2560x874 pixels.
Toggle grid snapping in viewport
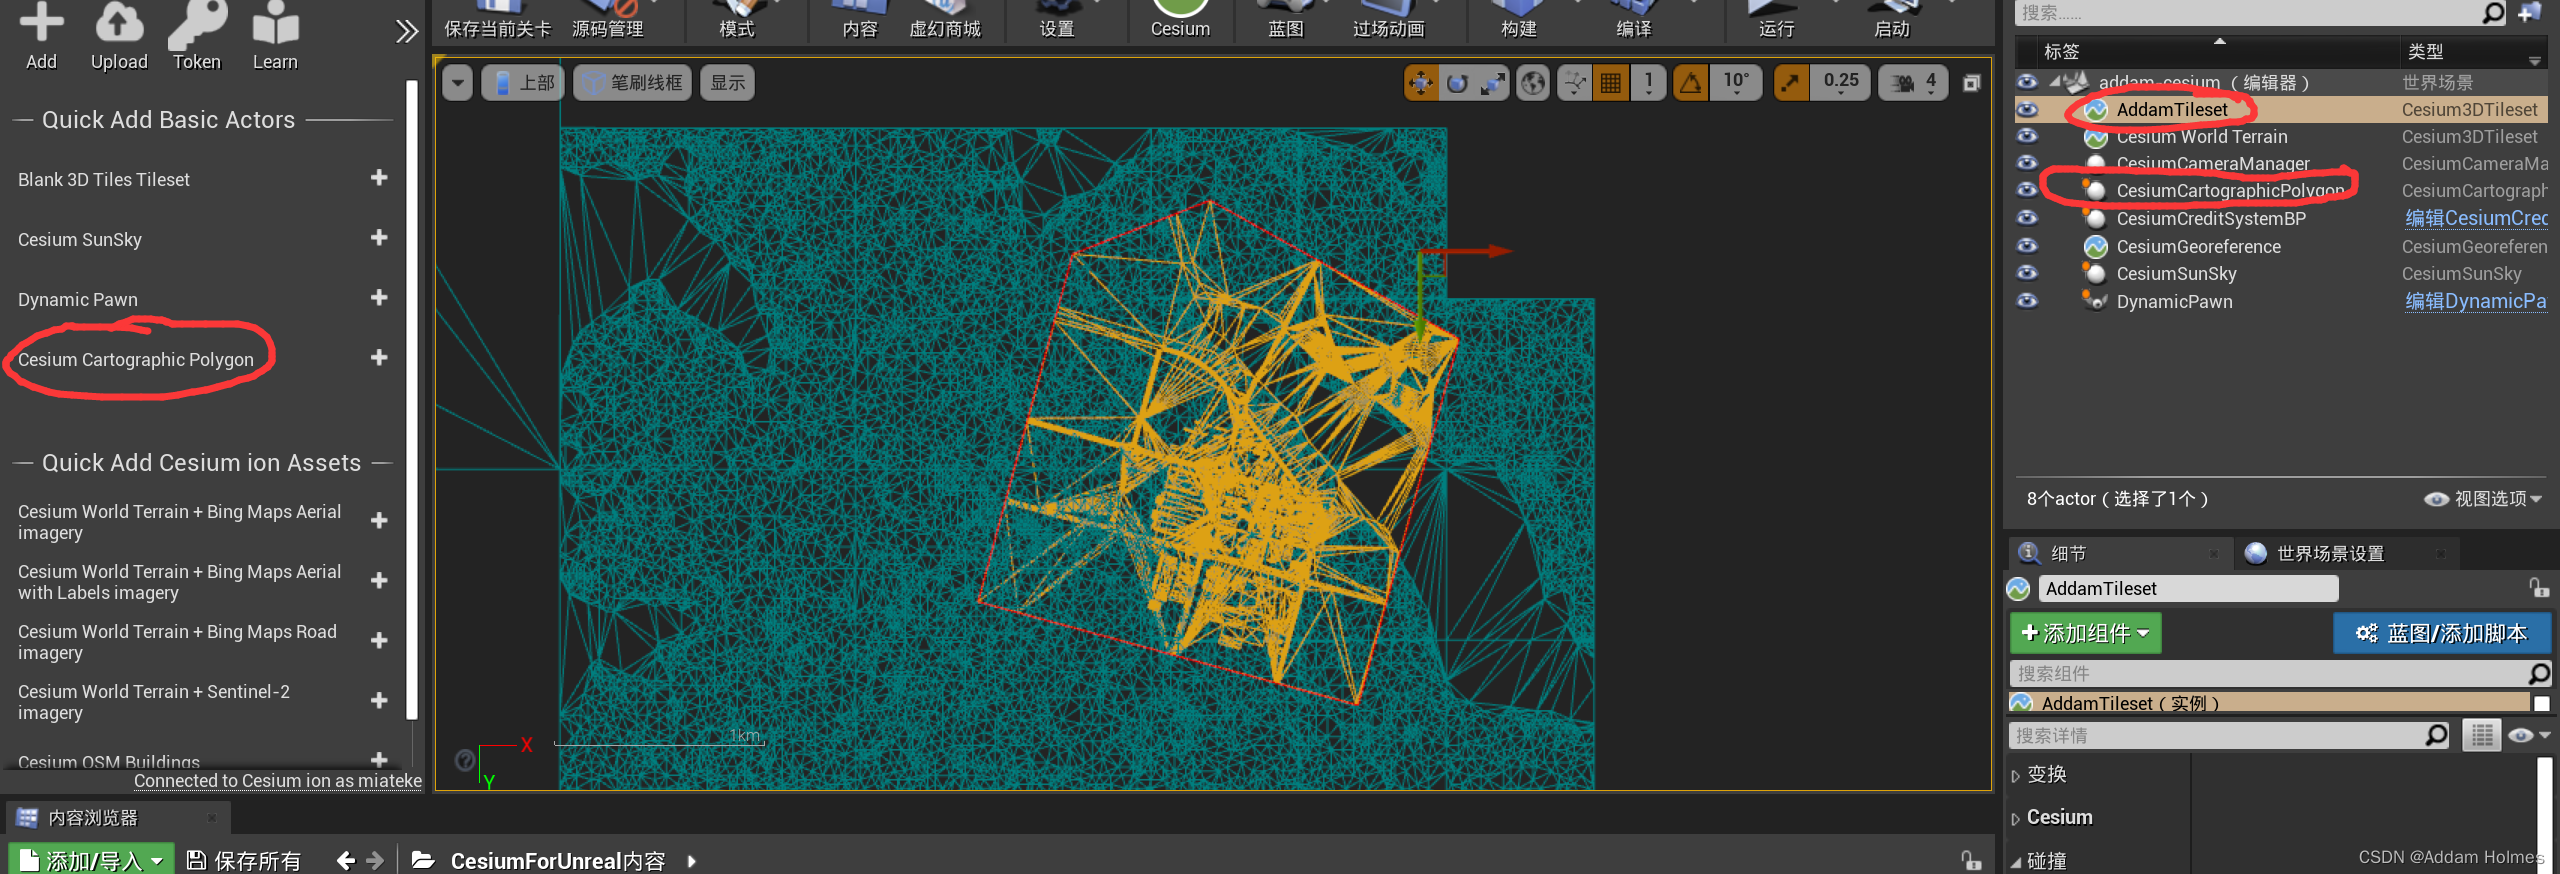coord(1610,83)
